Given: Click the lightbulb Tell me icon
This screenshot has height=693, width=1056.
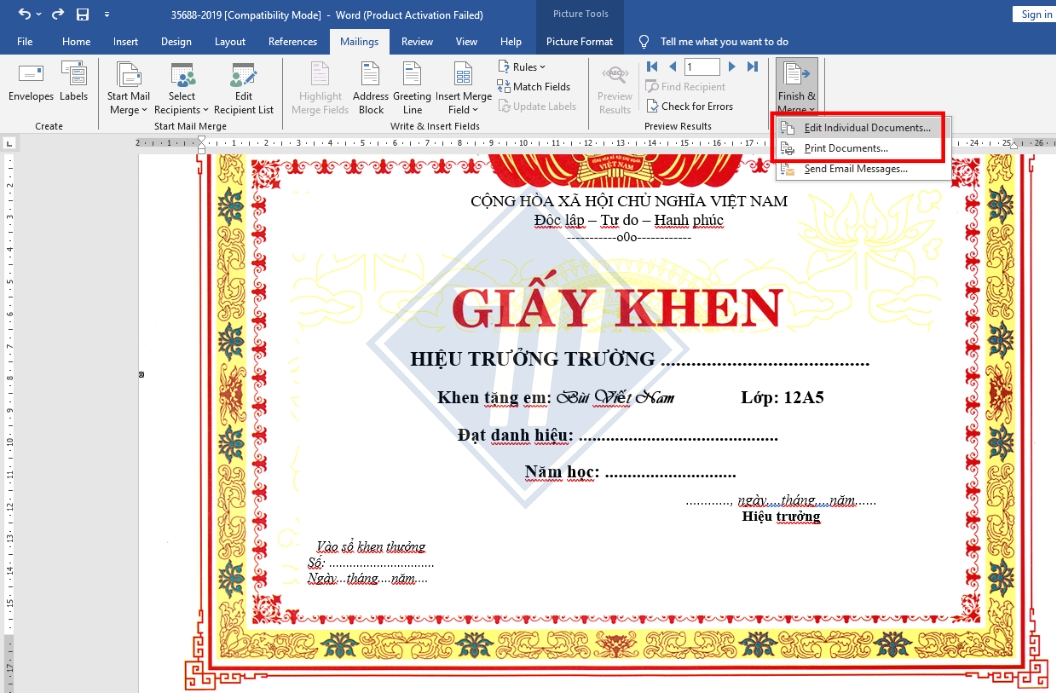Looking at the screenshot, I should [x=644, y=42].
